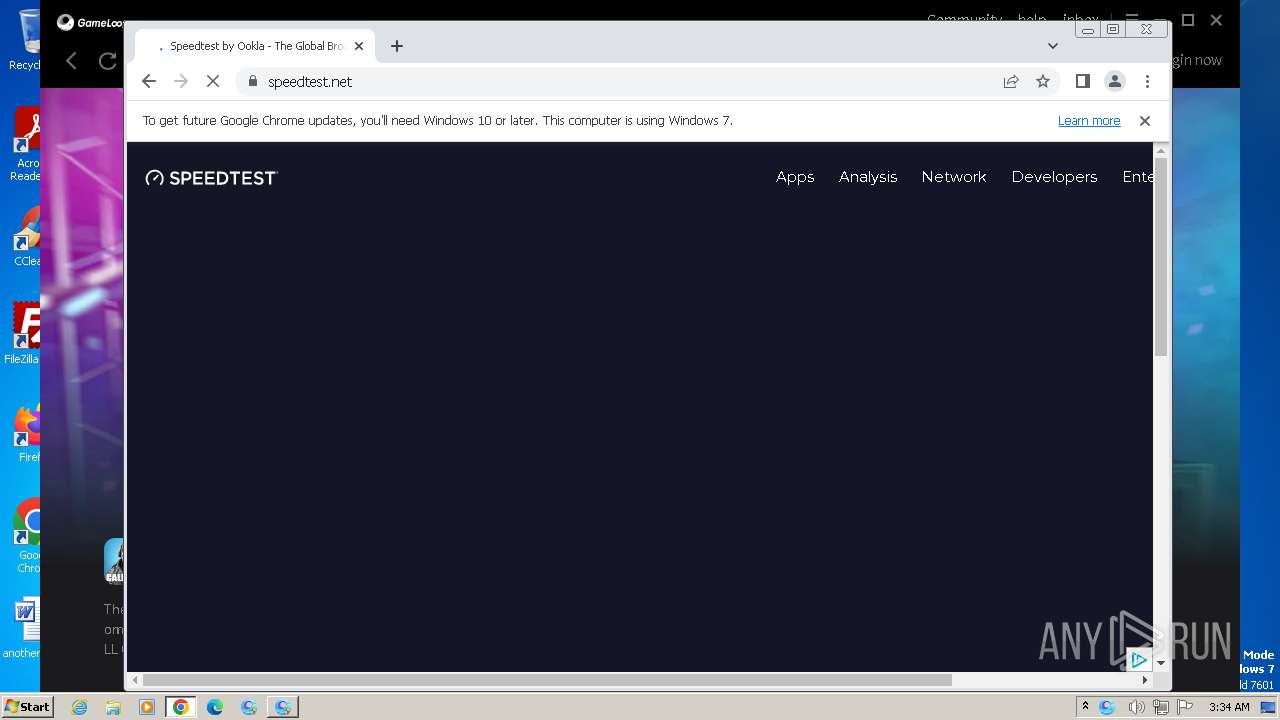Open the Developers menu item
Screen dimensions: 1280x720
click(x=1054, y=177)
